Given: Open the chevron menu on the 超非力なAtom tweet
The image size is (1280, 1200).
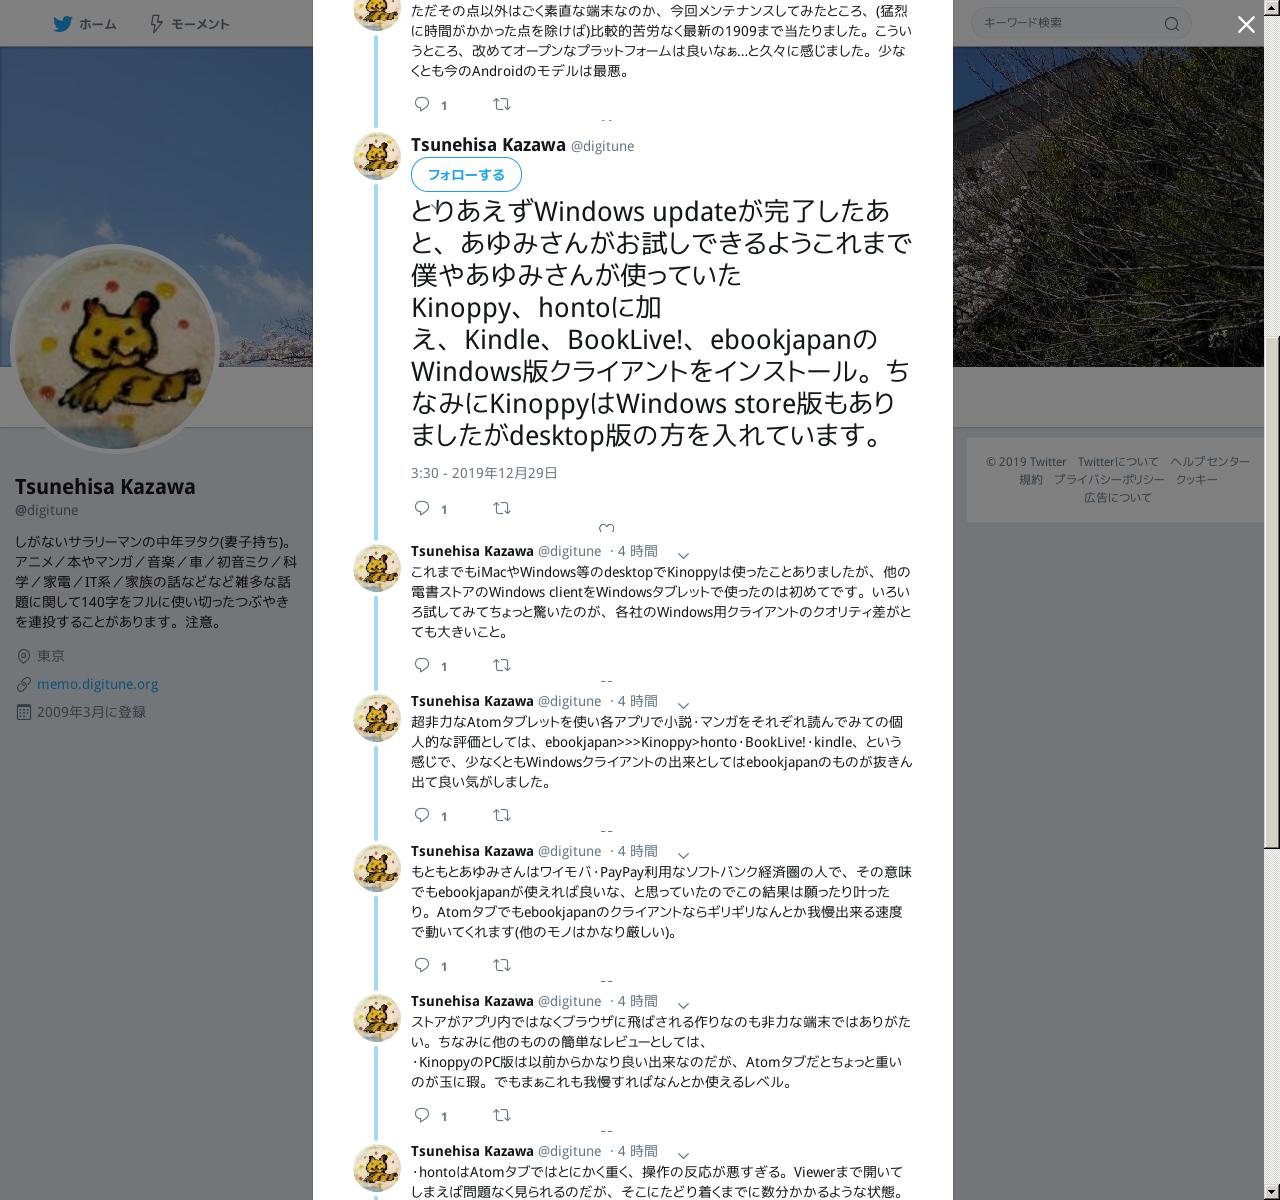Looking at the screenshot, I should (x=683, y=705).
